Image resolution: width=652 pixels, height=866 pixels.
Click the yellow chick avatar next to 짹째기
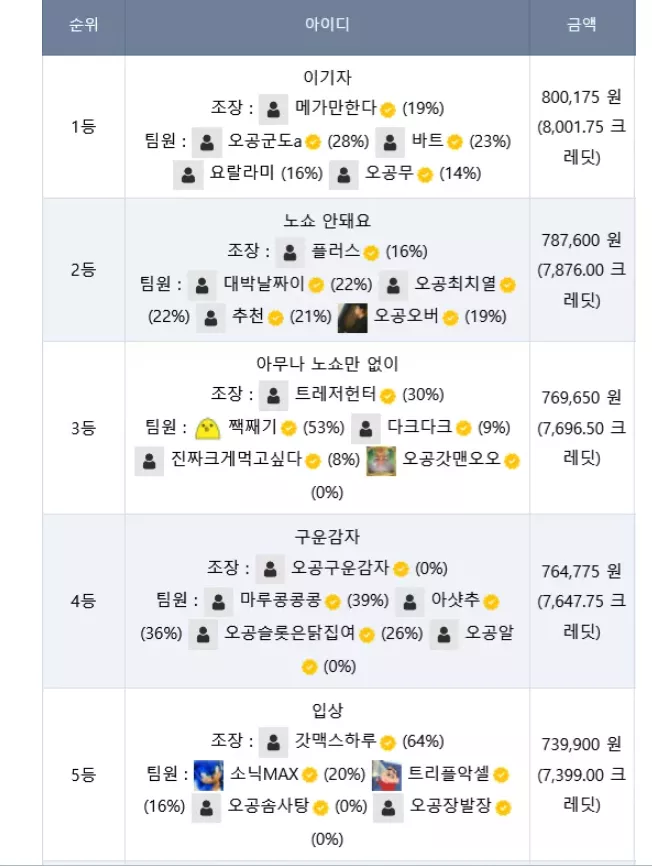pyautogui.click(x=208, y=428)
